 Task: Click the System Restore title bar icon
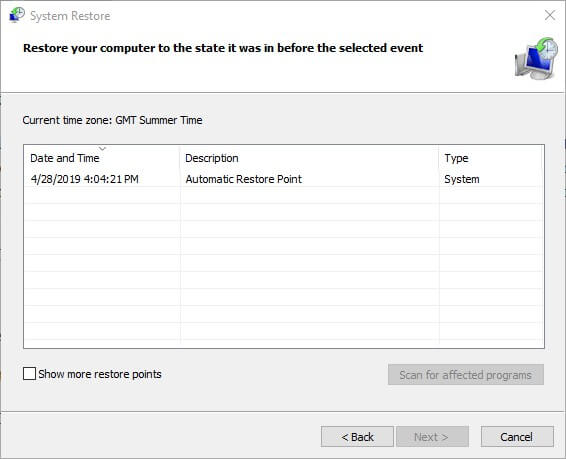pos(17,15)
